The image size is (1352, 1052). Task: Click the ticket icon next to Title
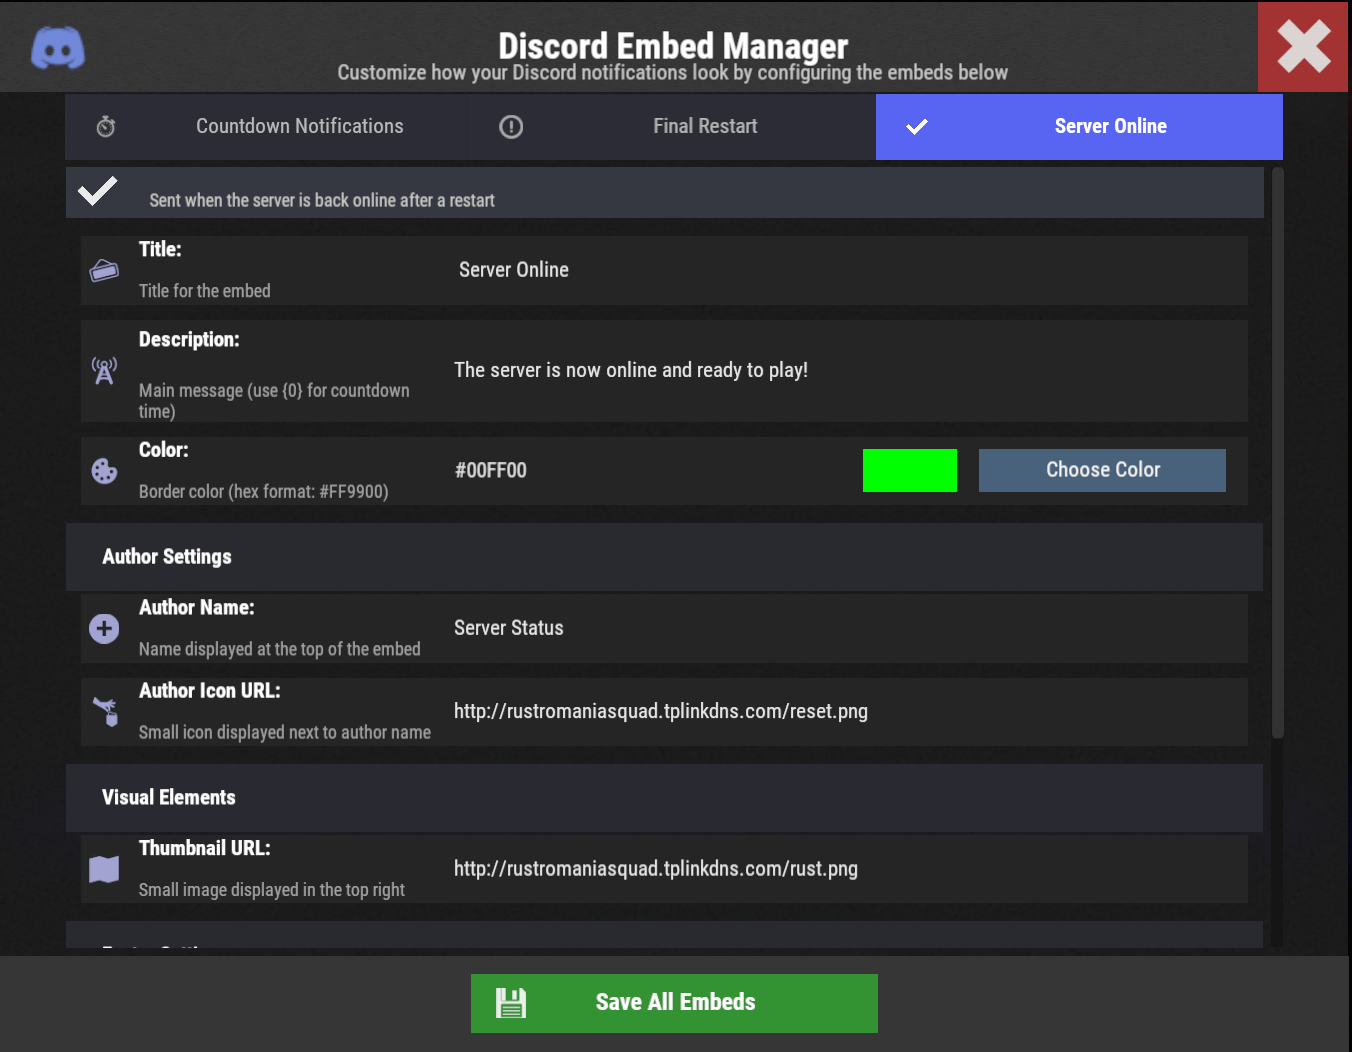tap(104, 271)
